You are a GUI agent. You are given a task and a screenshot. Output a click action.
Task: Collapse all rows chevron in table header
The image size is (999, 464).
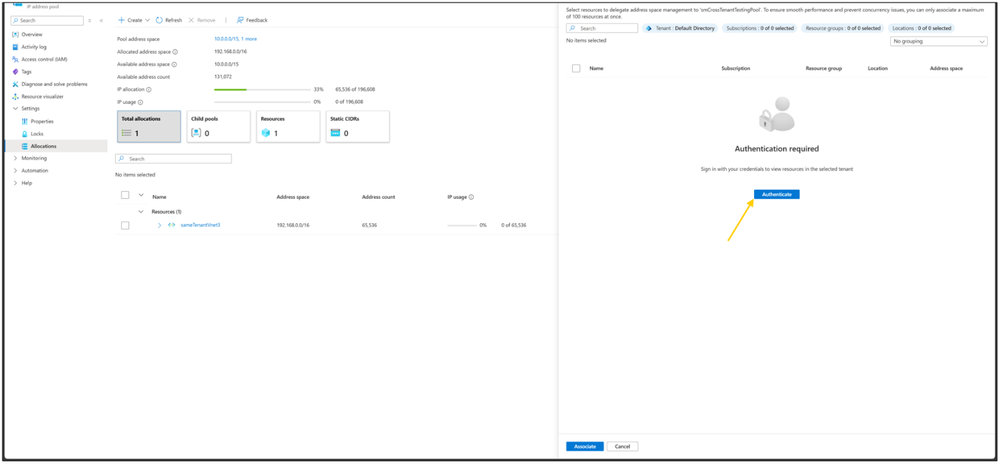141,196
